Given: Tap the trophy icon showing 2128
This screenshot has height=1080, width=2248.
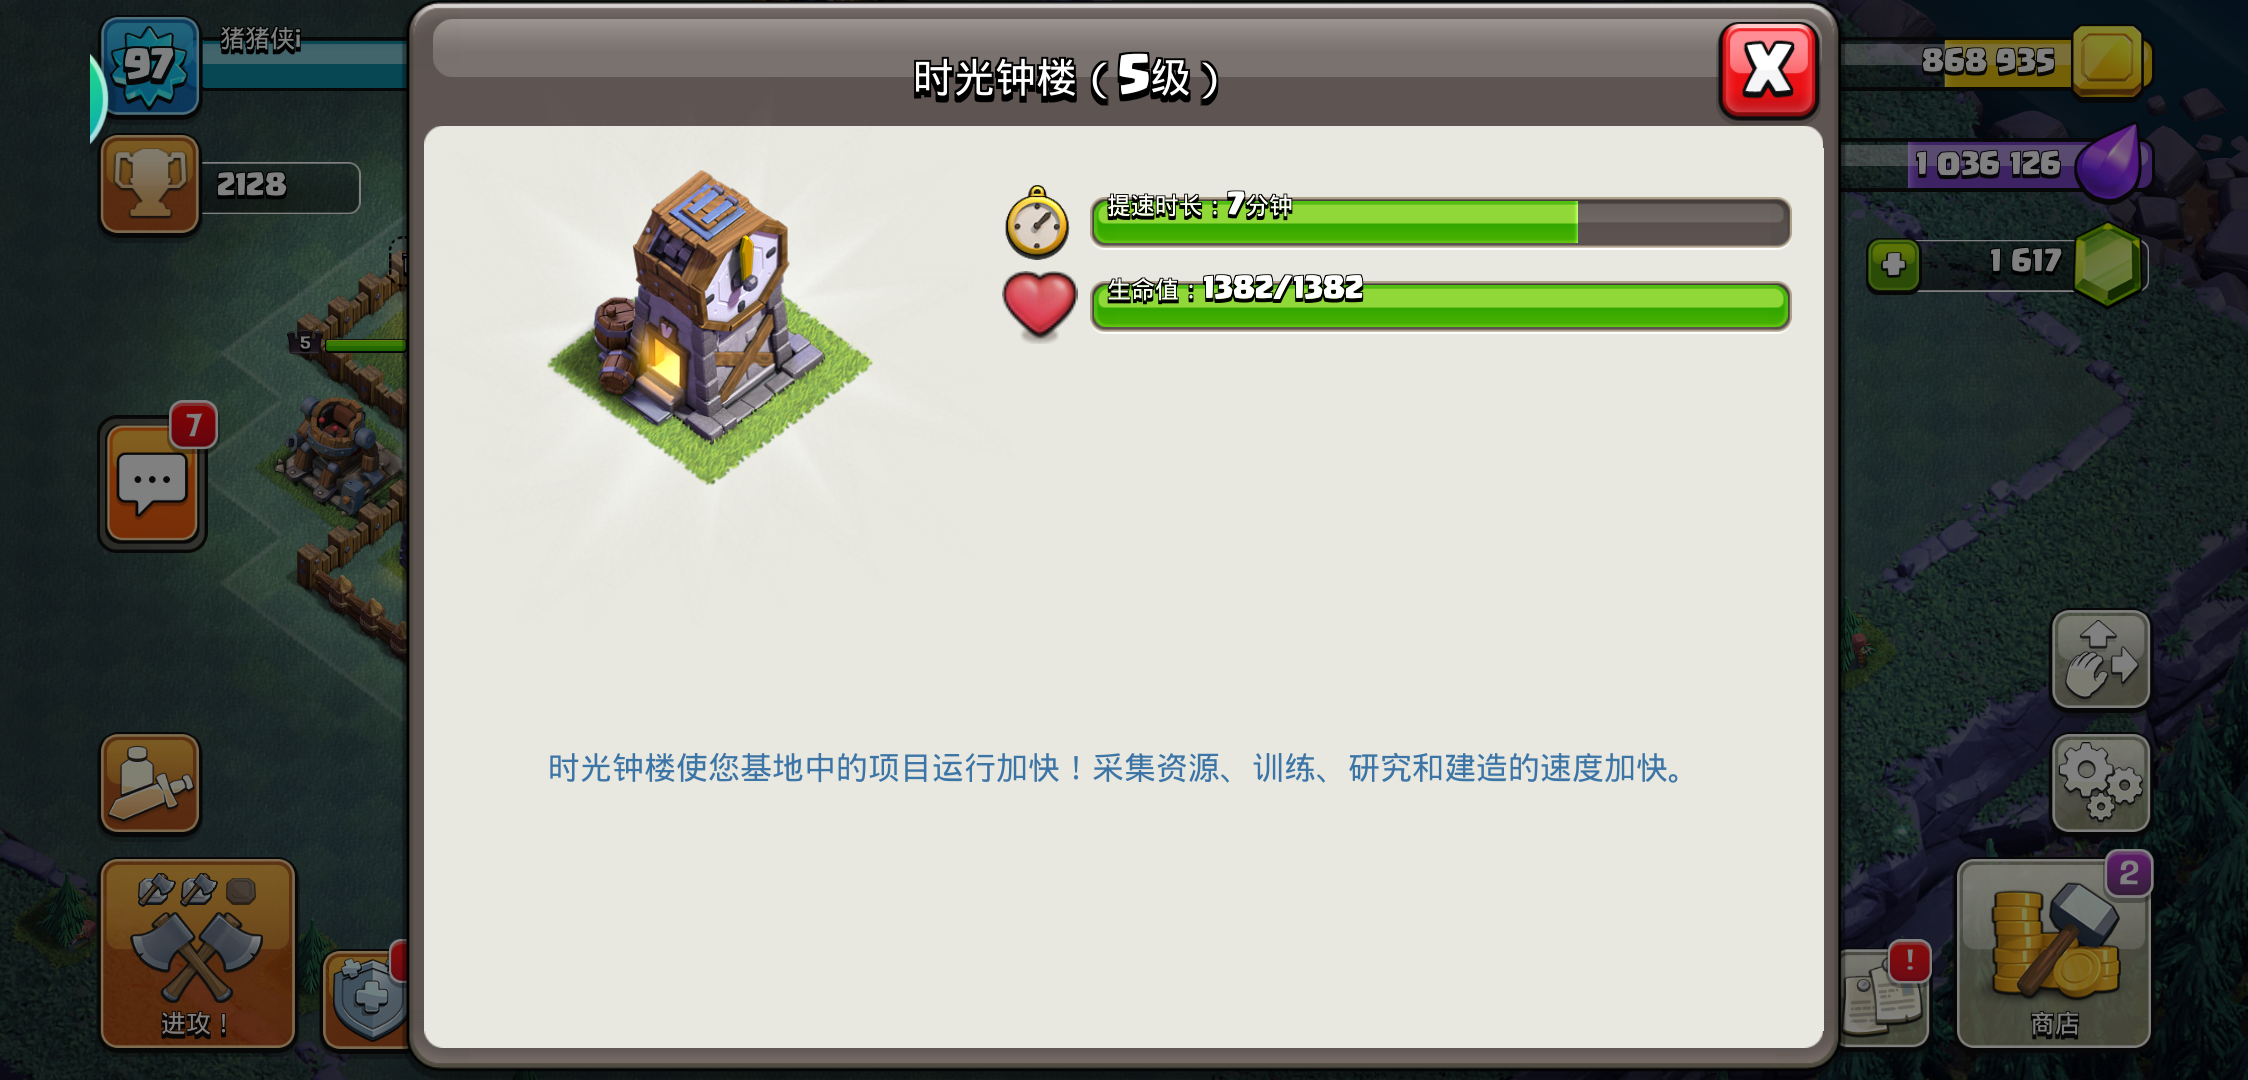Looking at the screenshot, I should coord(150,185).
